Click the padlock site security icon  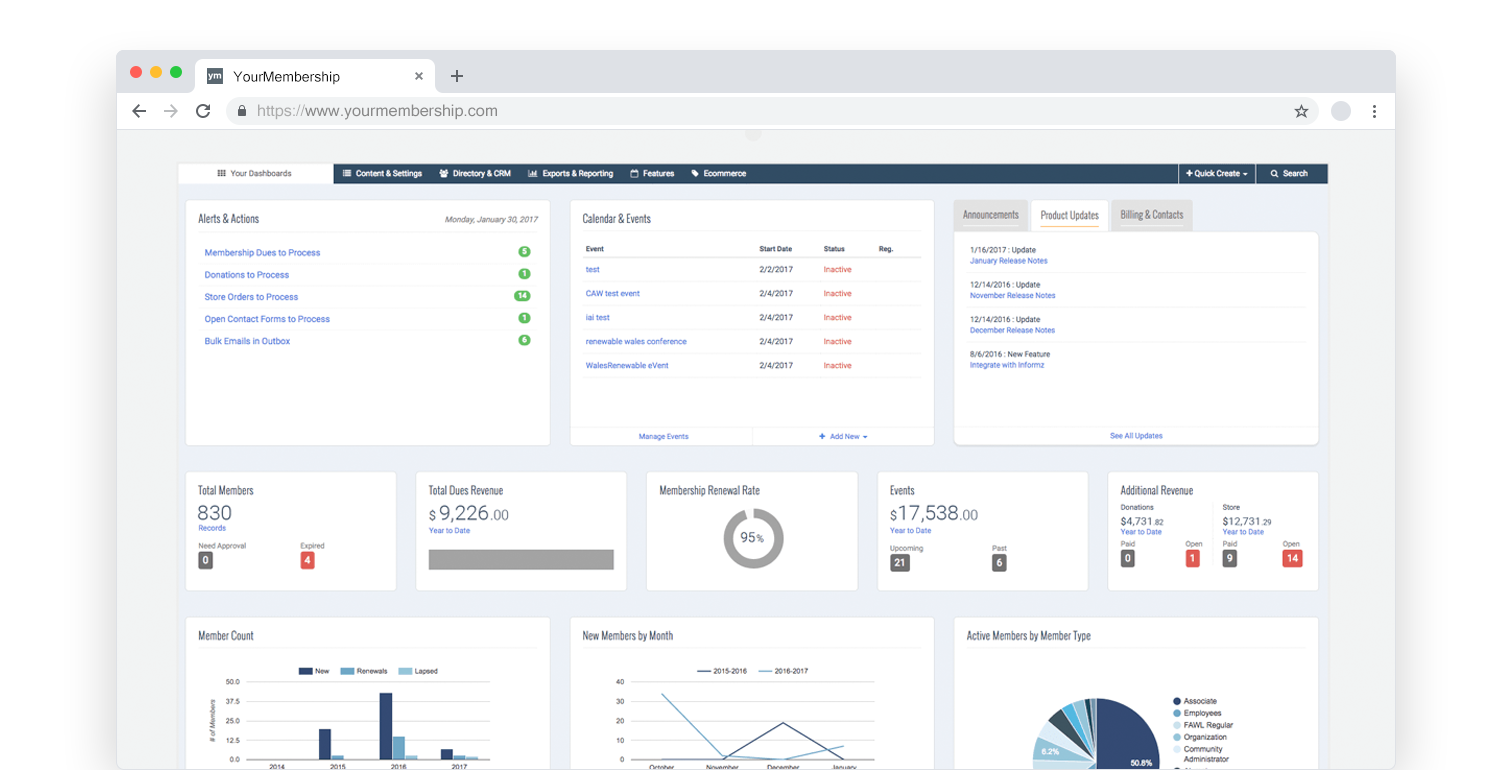pyautogui.click(x=242, y=111)
